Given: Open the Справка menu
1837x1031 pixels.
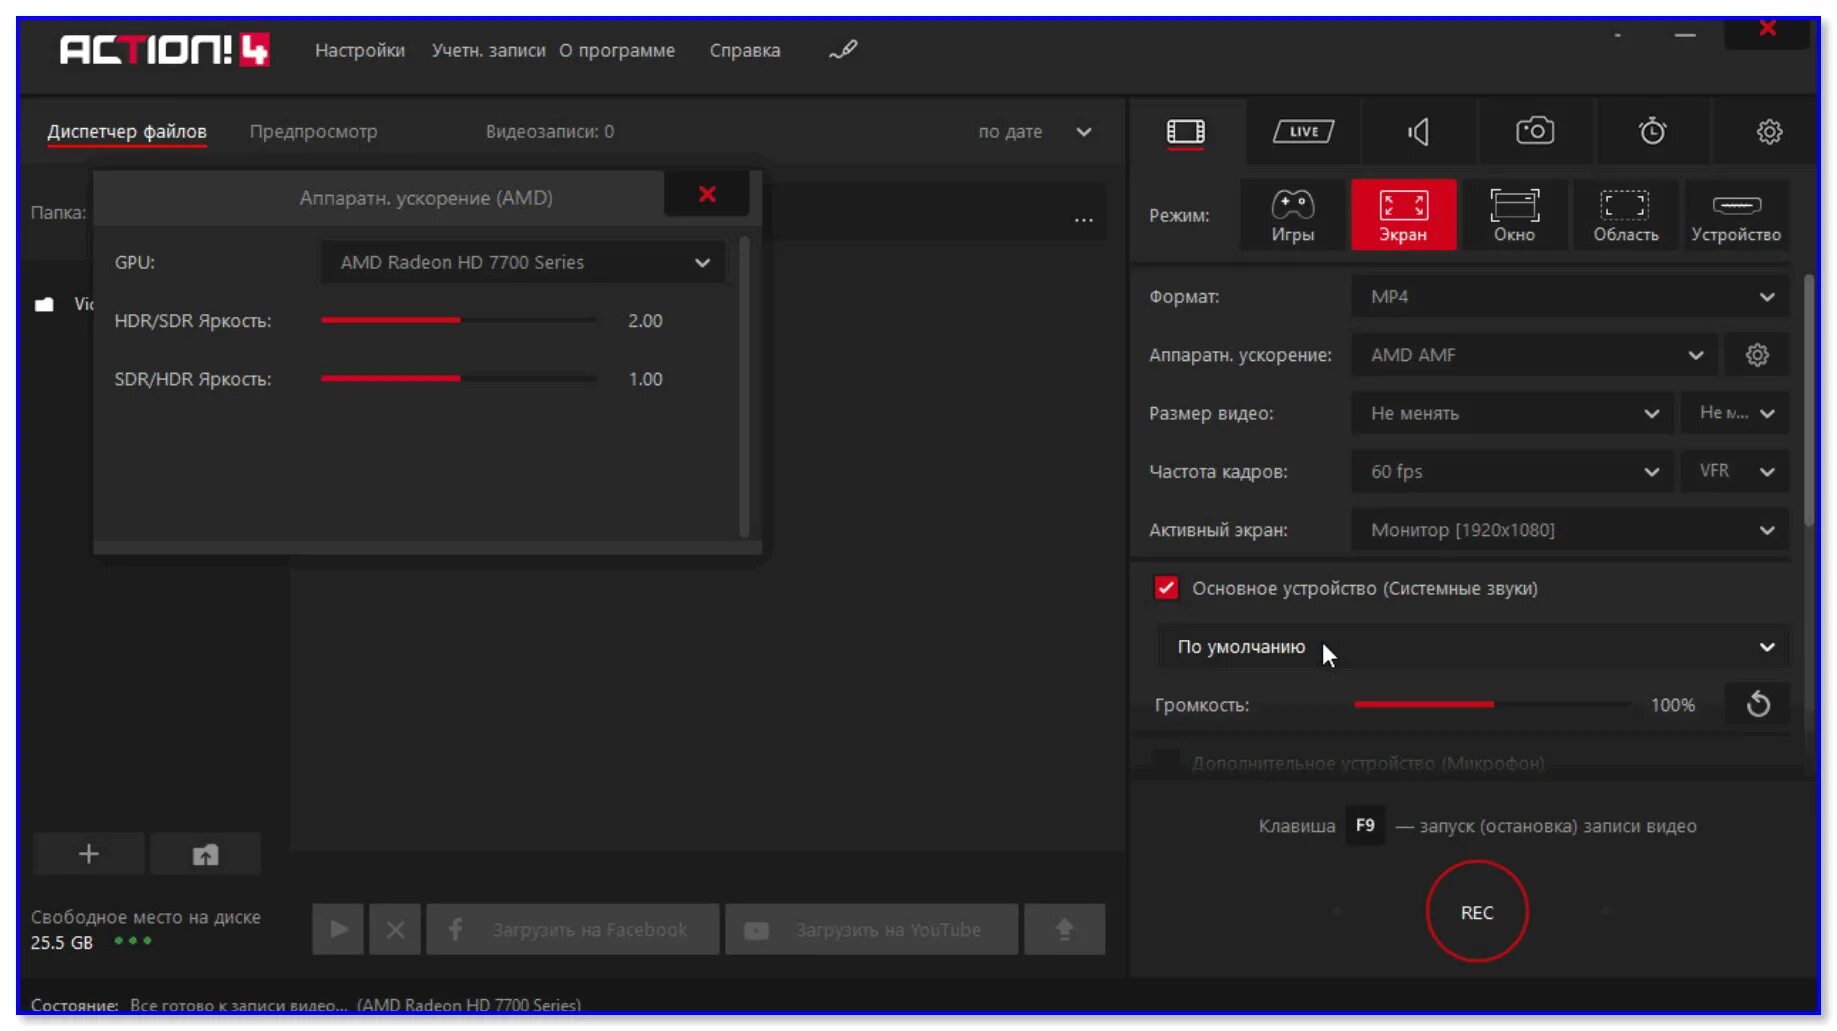Looking at the screenshot, I should click(x=745, y=50).
